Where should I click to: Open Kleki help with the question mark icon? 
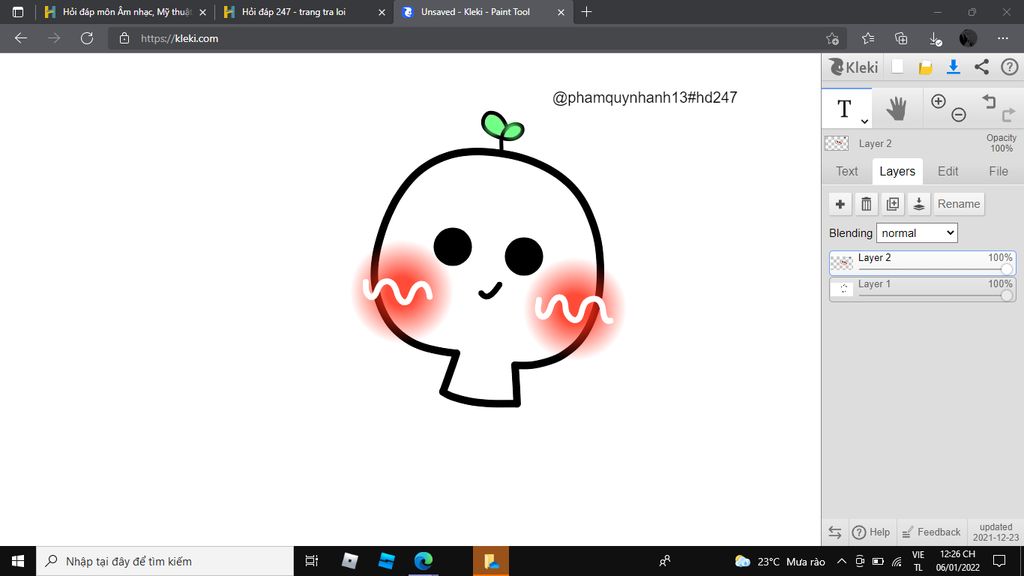1009,67
